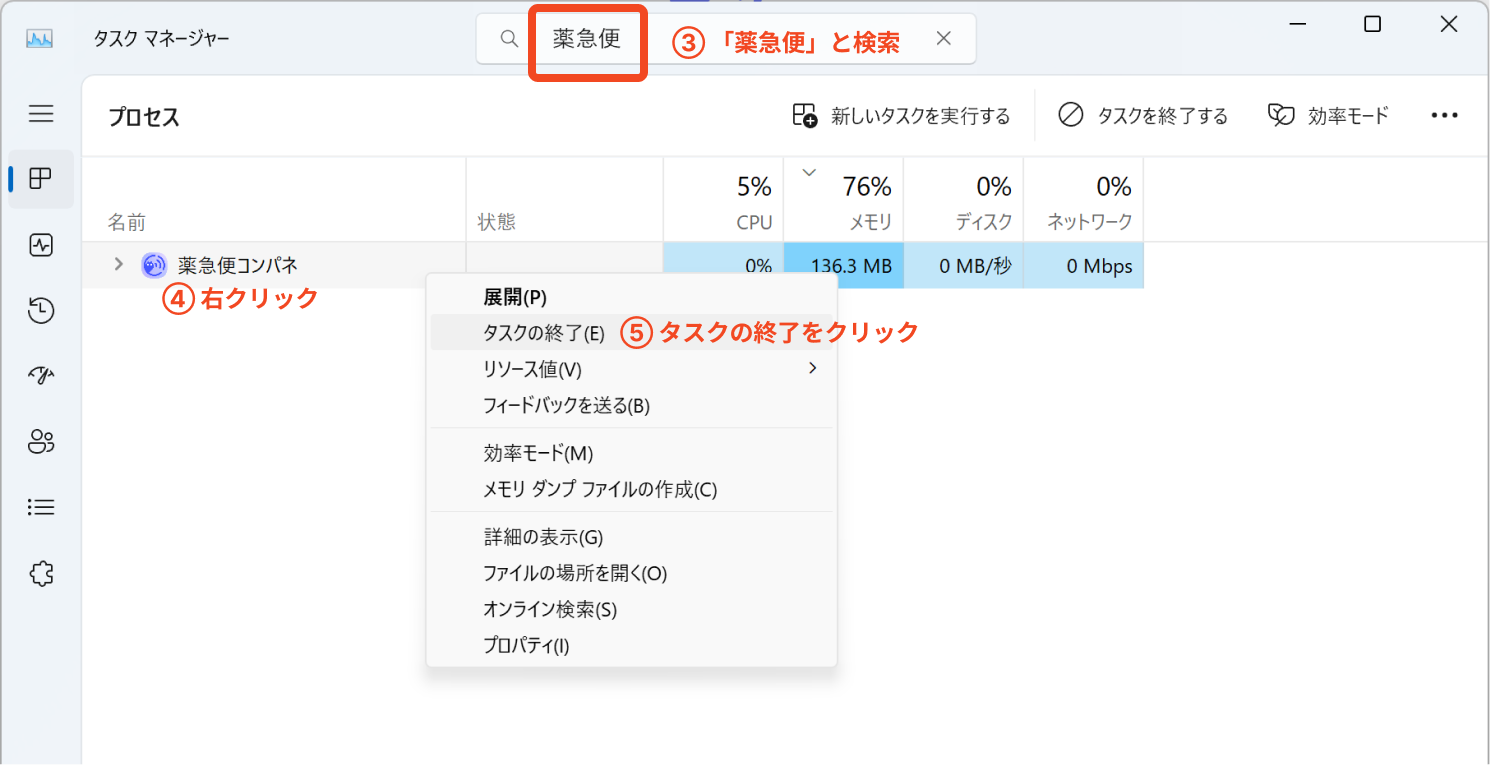Clear the search box with X
This screenshot has height=765, width=1490.
click(x=943, y=39)
